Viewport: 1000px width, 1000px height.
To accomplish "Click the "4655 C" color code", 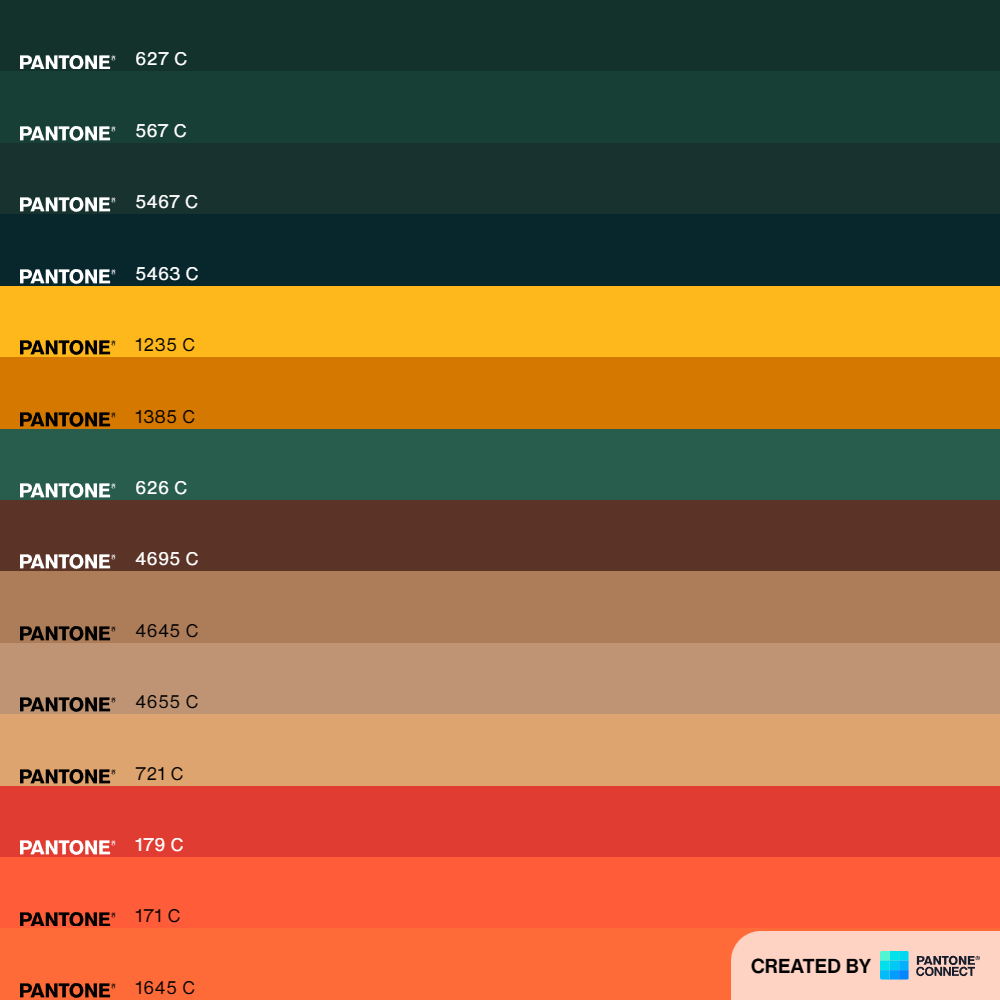I will point(166,702).
